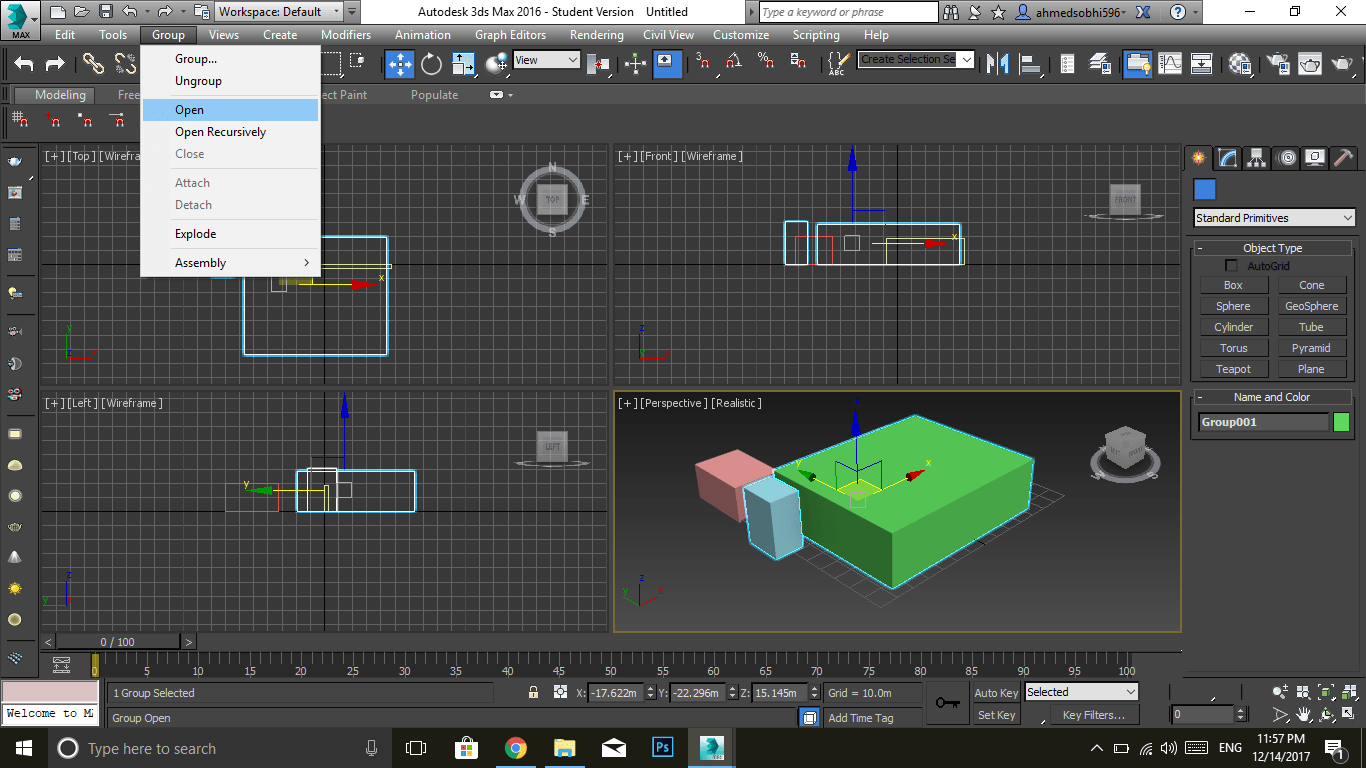
Task: Toggle the selection lock padlock
Action: [533, 693]
